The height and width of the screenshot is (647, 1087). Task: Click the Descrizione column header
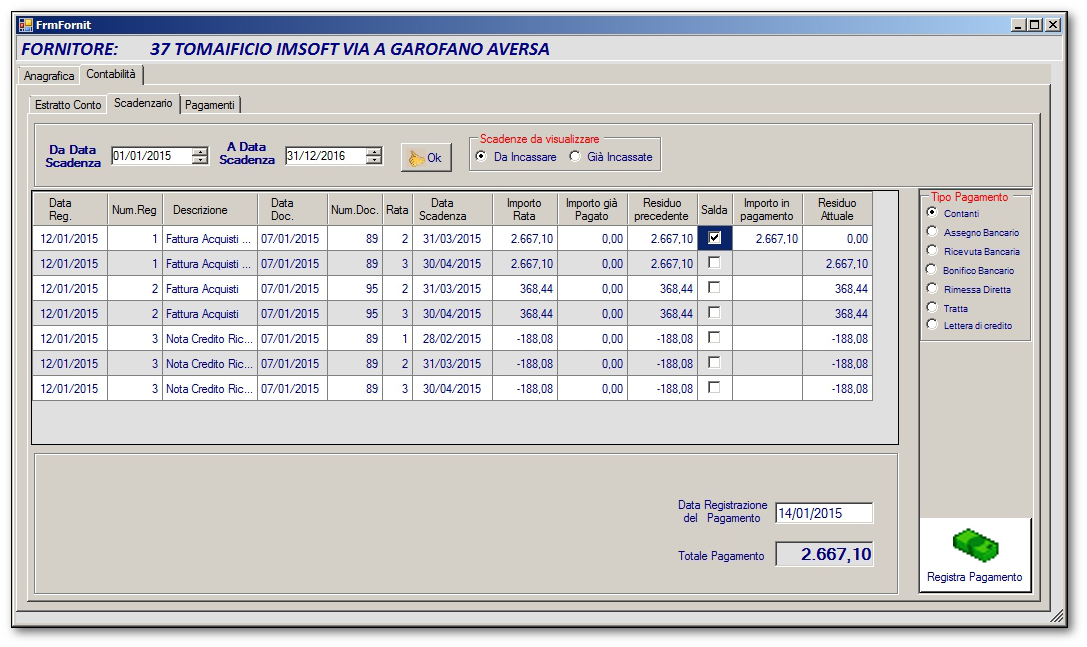[210, 209]
